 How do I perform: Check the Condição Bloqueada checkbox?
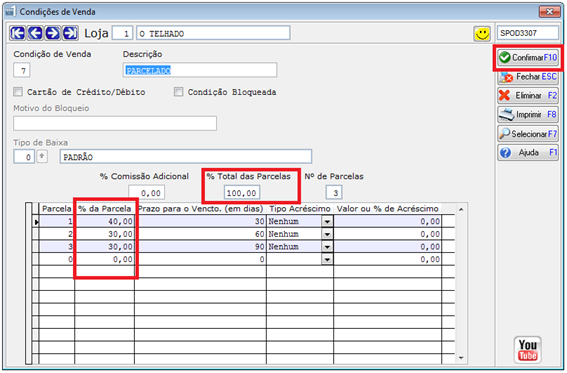pyautogui.click(x=178, y=92)
